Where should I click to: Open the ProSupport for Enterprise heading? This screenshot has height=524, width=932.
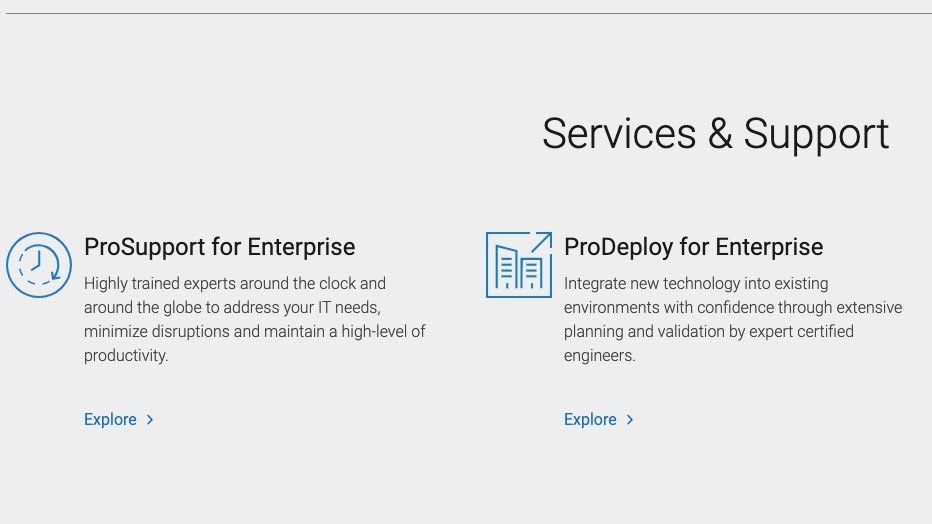(219, 247)
